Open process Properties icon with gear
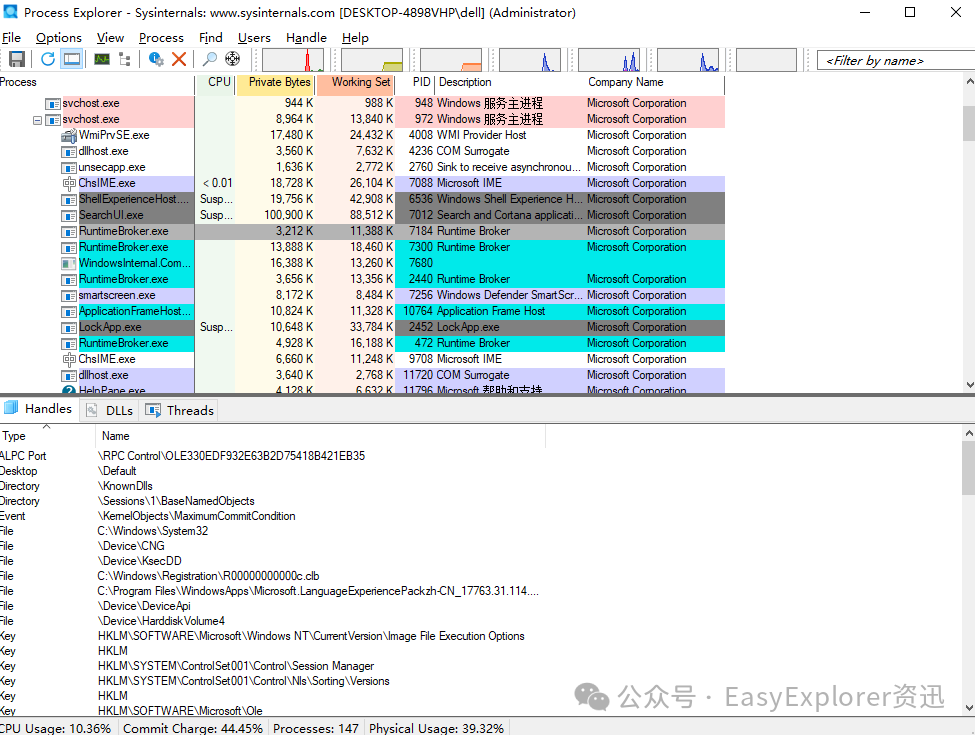The width and height of the screenshot is (975, 735). pyautogui.click(x=156, y=59)
